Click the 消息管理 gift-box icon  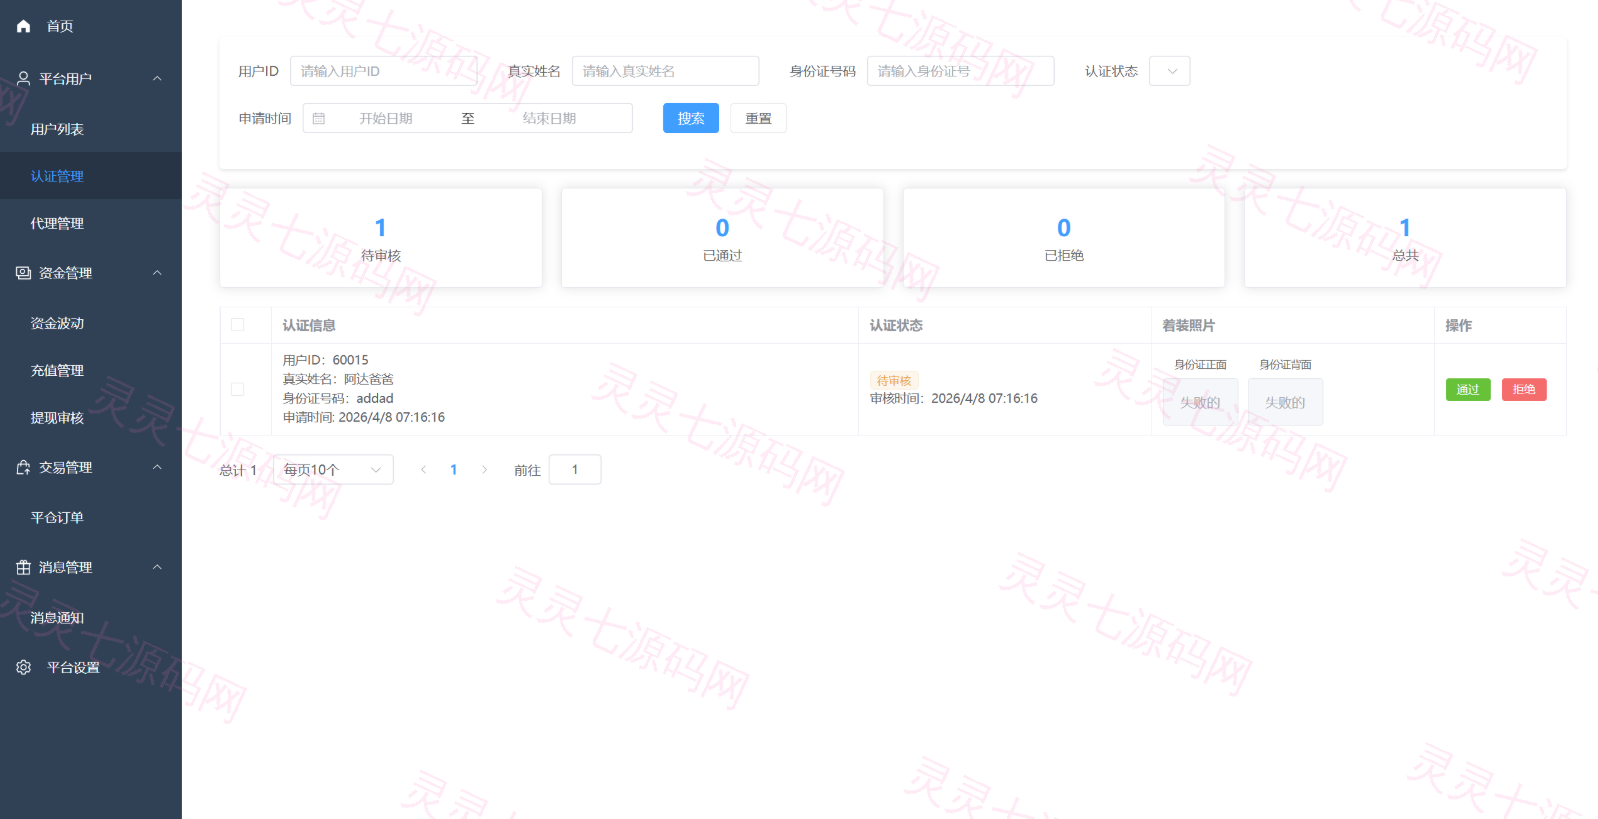pos(24,567)
